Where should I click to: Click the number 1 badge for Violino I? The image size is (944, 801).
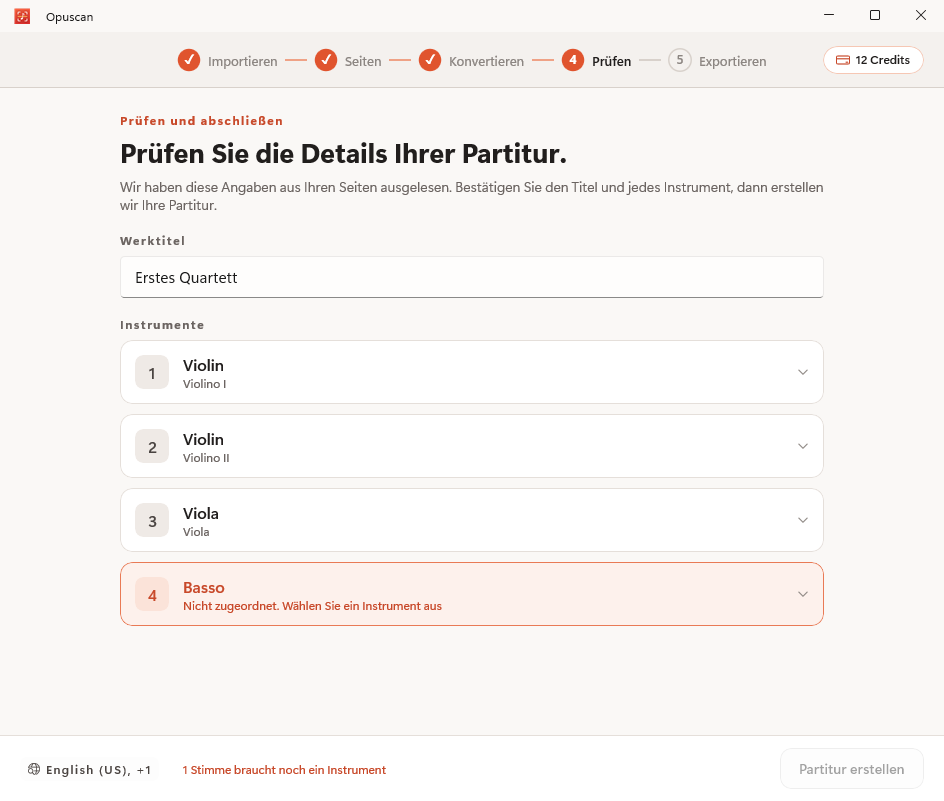click(152, 372)
